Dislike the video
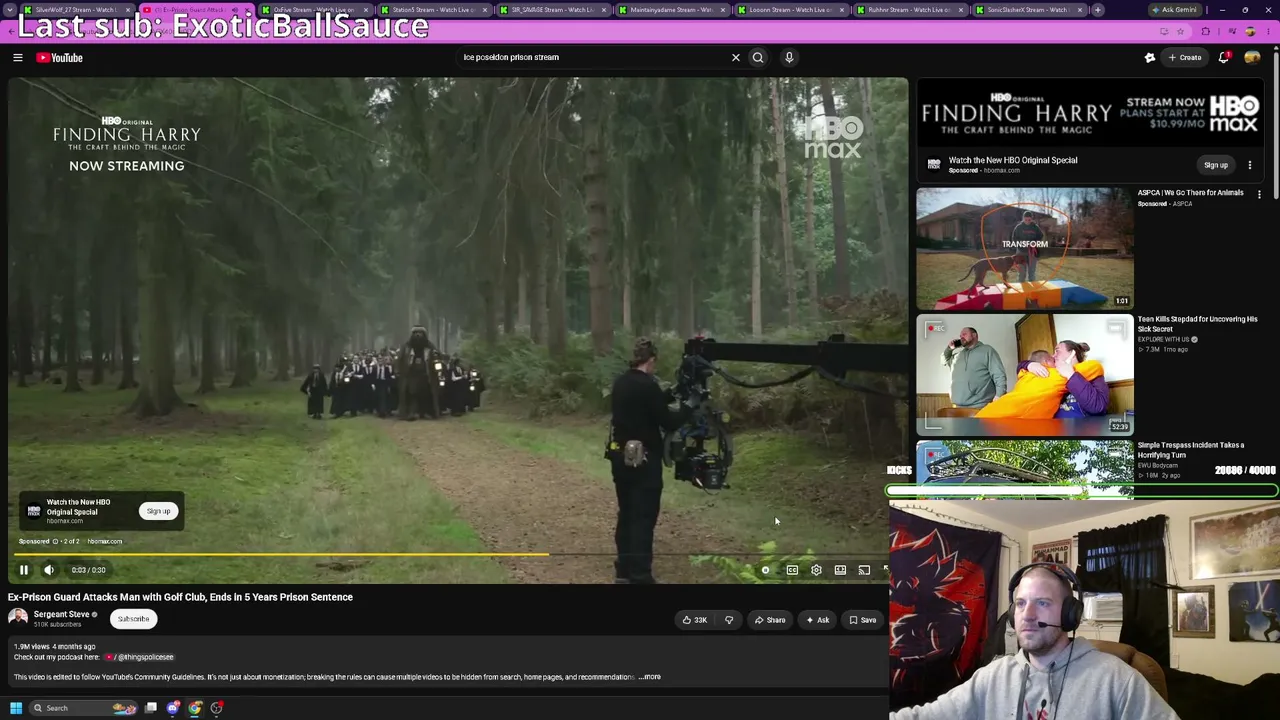1280x720 pixels. coord(729,620)
